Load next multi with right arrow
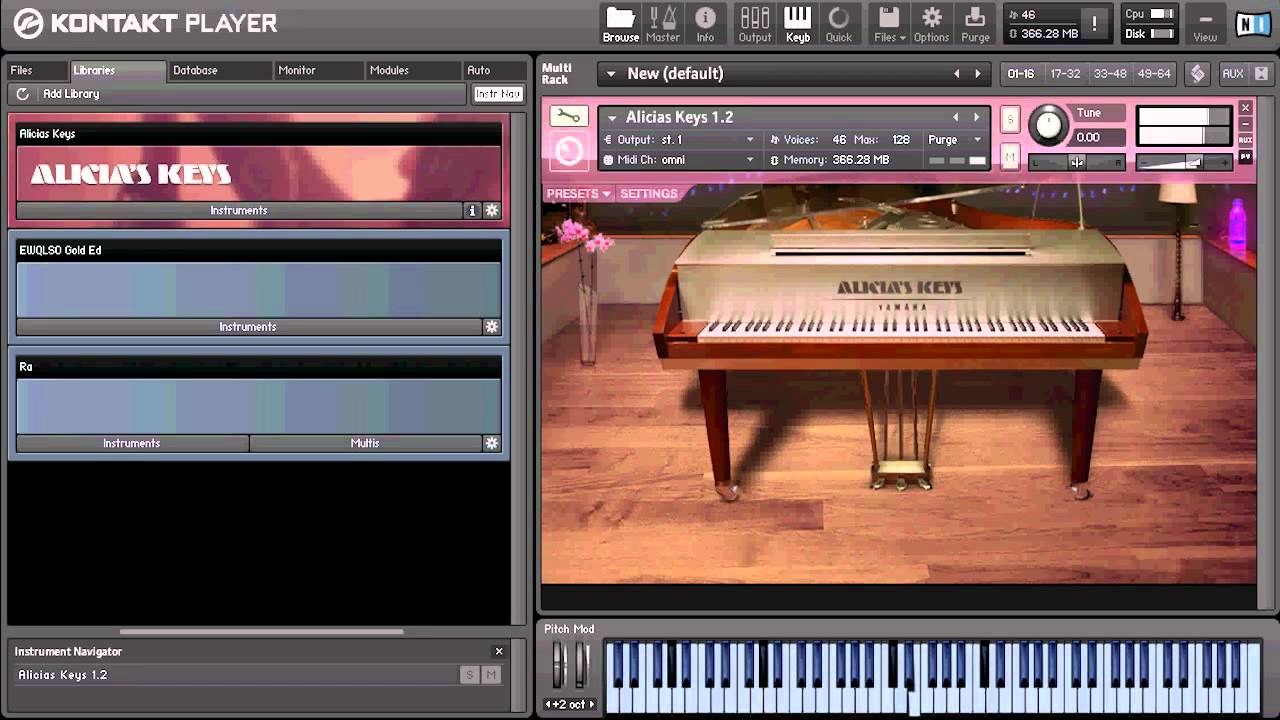1280x720 pixels. [x=977, y=74]
